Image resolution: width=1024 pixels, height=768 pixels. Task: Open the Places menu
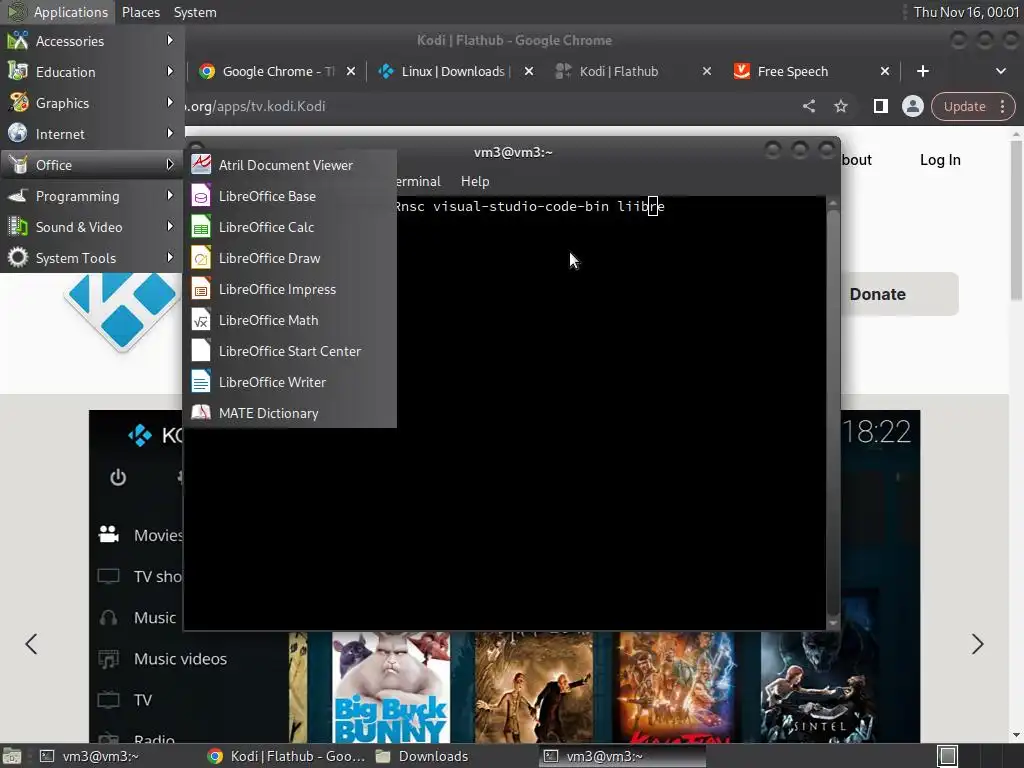coord(140,12)
